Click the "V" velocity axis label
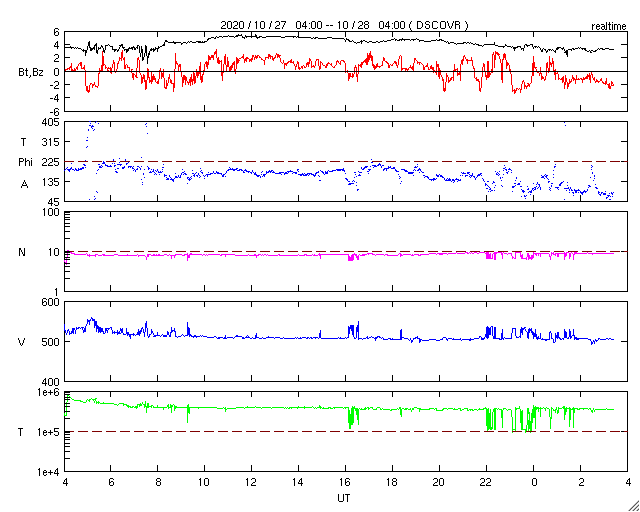Viewport: 640px width, 512px height. coord(22,342)
